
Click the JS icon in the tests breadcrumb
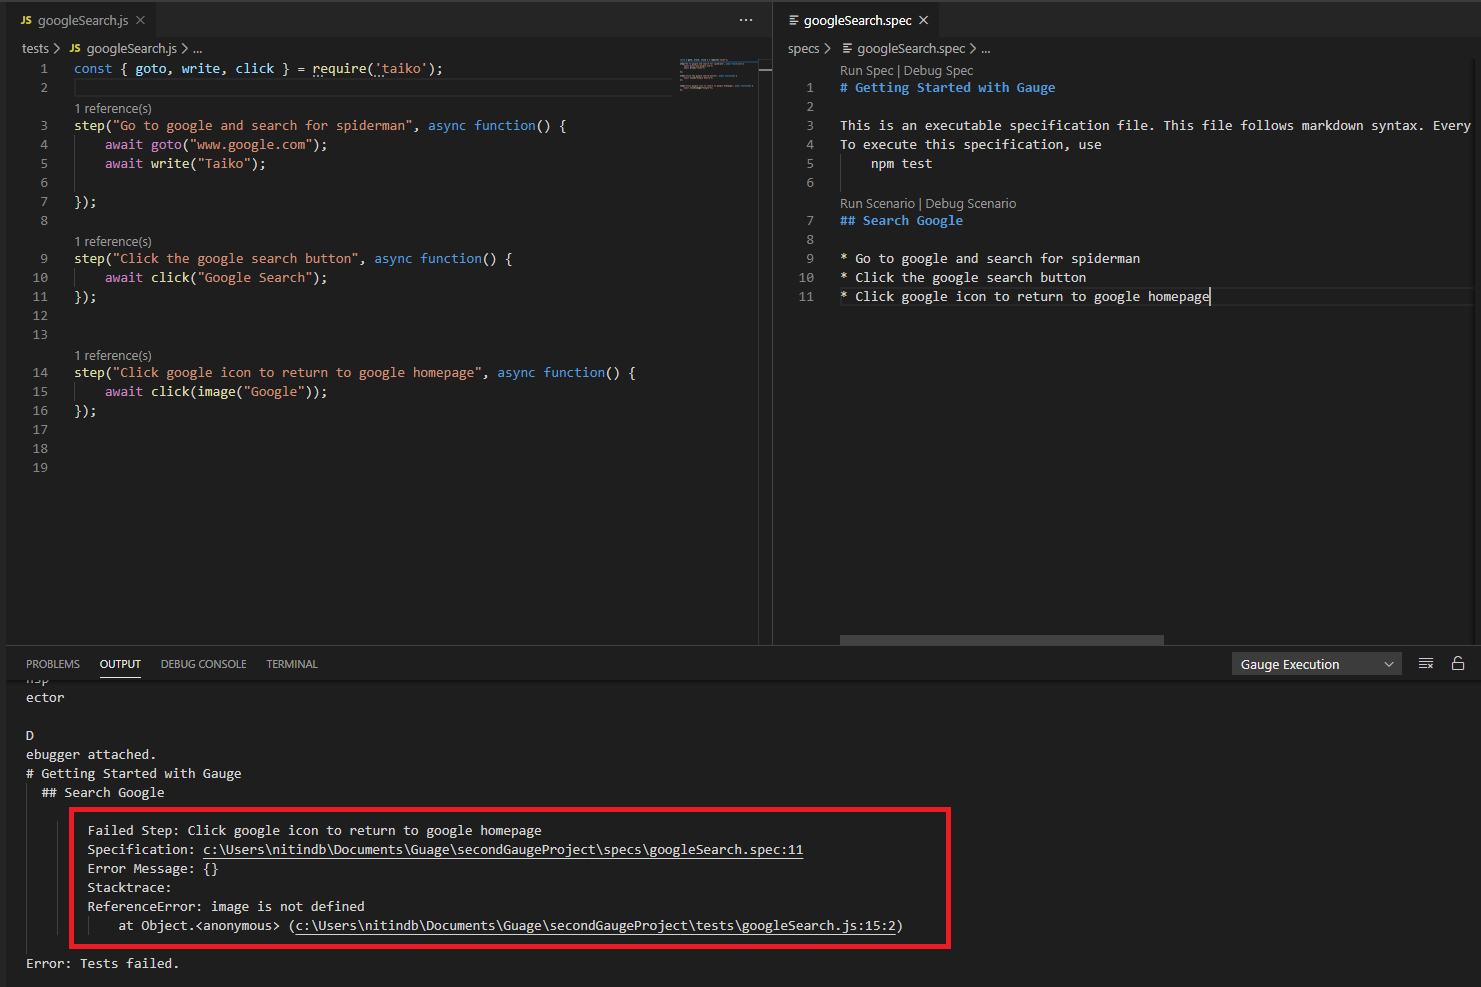coord(74,48)
